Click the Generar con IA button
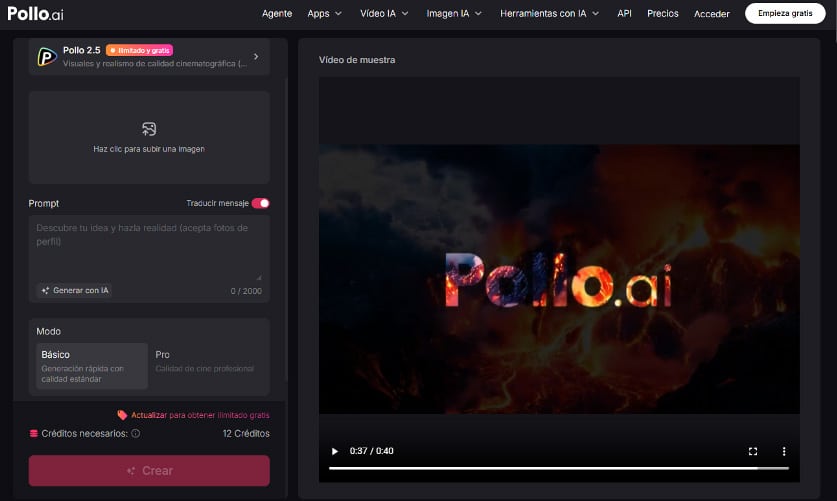837x501 pixels. pyautogui.click(x=75, y=290)
